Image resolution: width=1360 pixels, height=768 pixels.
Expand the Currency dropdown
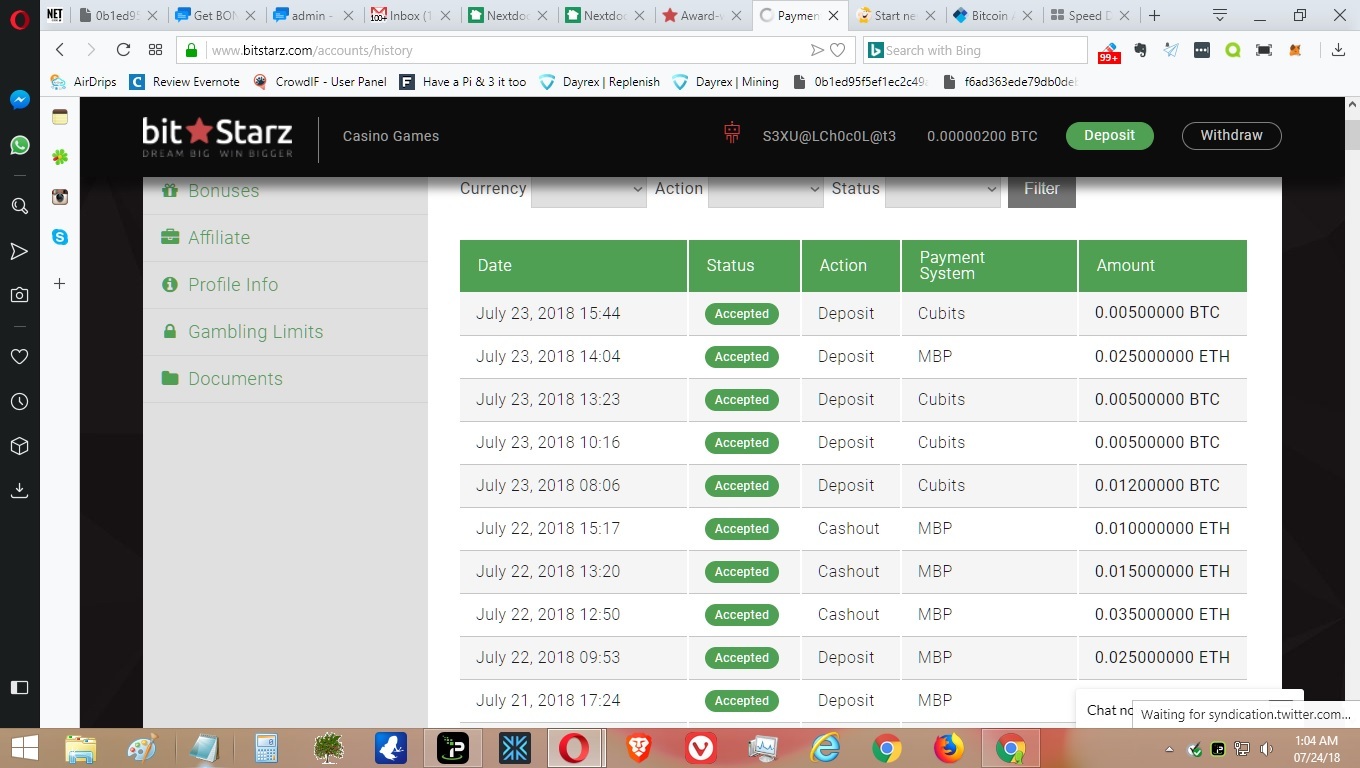point(588,189)
